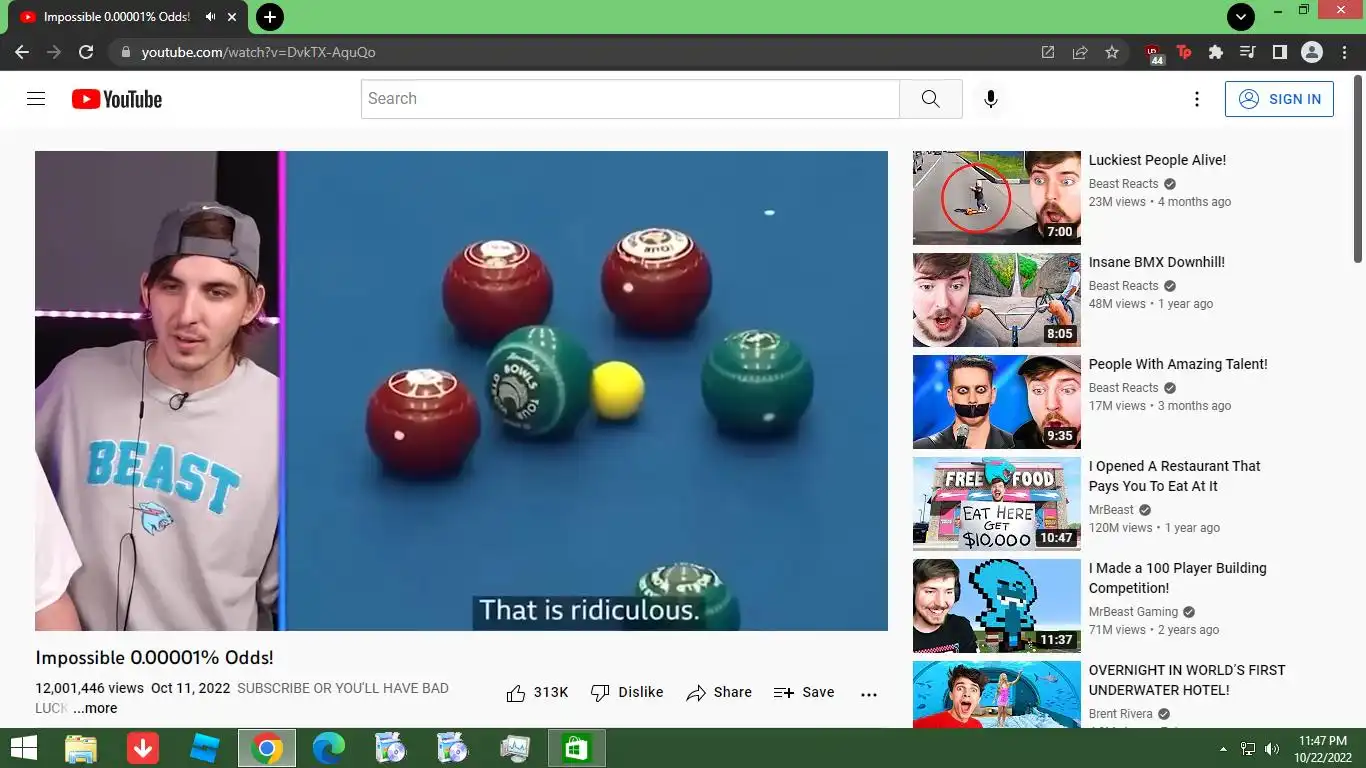Image resolution: width=1366 pixels, height=768 pixels.
Task: Mute the tab via speaker icon
Action: click(x=211, y=17)
